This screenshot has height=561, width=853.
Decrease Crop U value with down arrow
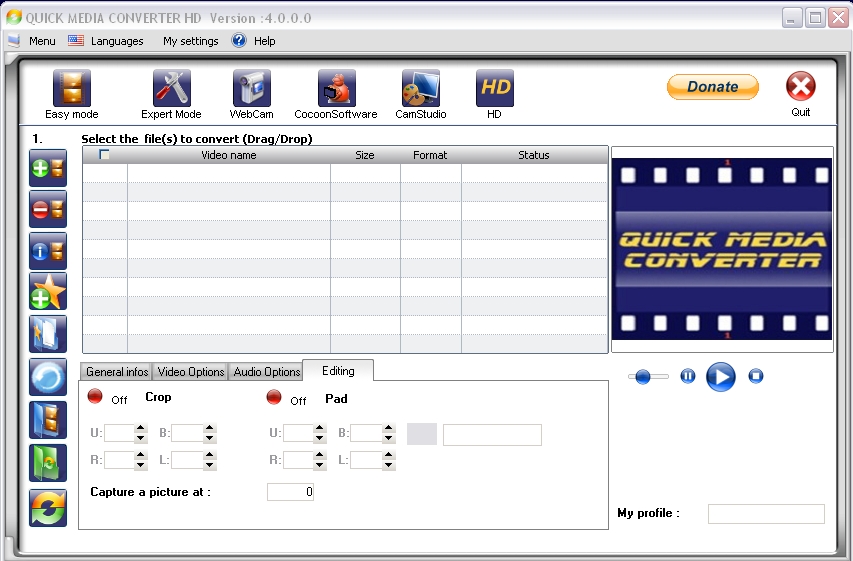tap(140, 437)
